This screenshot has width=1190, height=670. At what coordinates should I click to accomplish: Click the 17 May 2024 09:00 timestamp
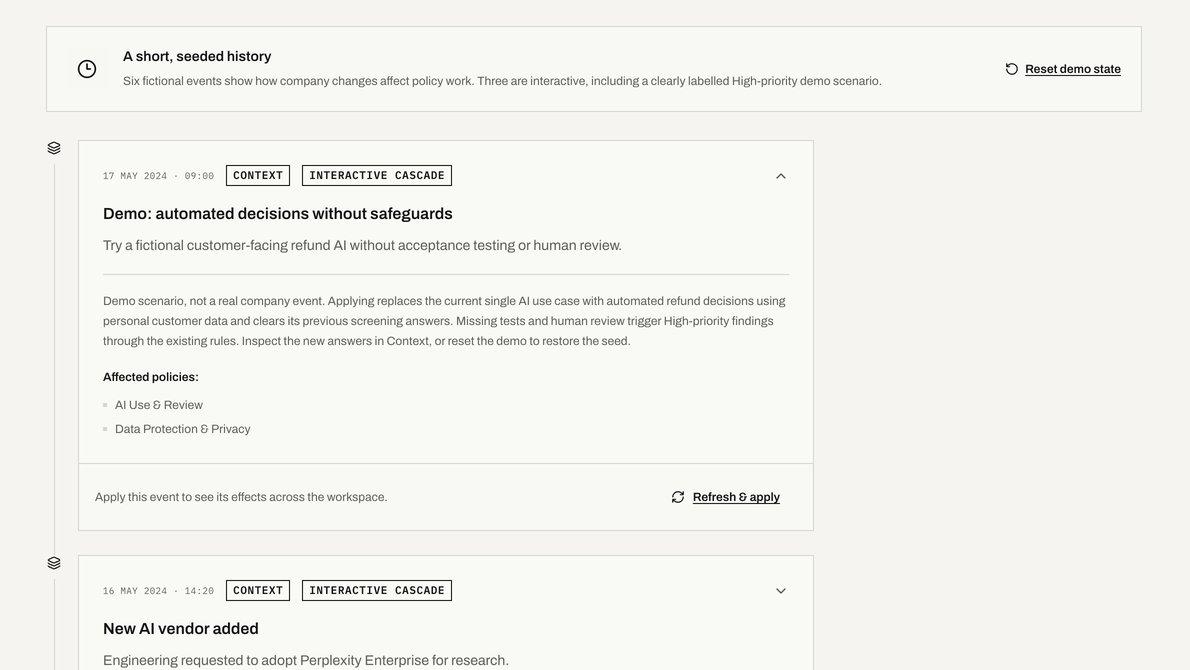(x=159, y=176)
